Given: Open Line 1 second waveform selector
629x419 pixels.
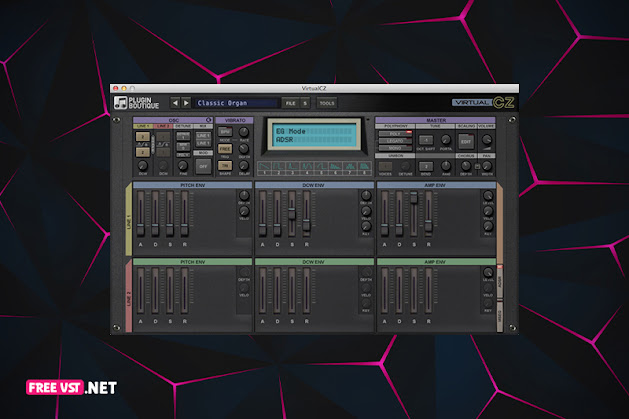Looking at the screenshot, I should click(142, 152).
